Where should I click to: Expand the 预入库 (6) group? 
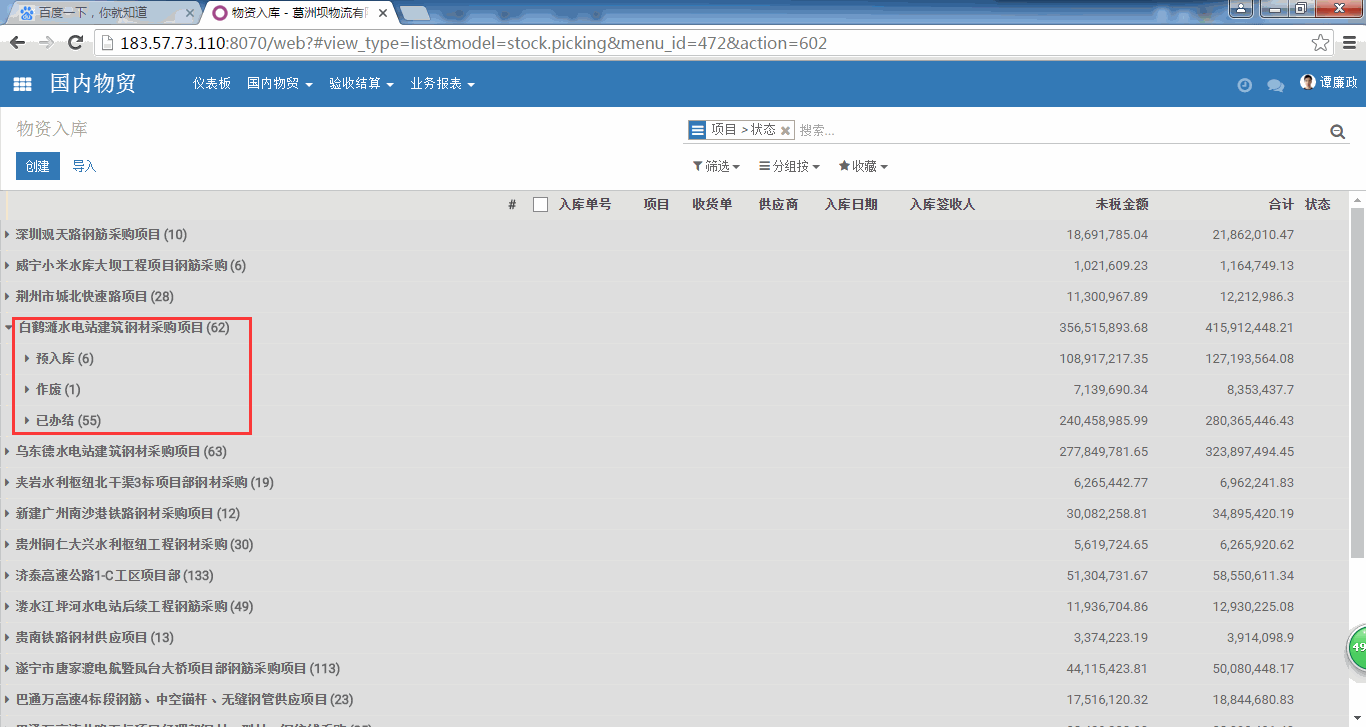(x=64, y=358)
